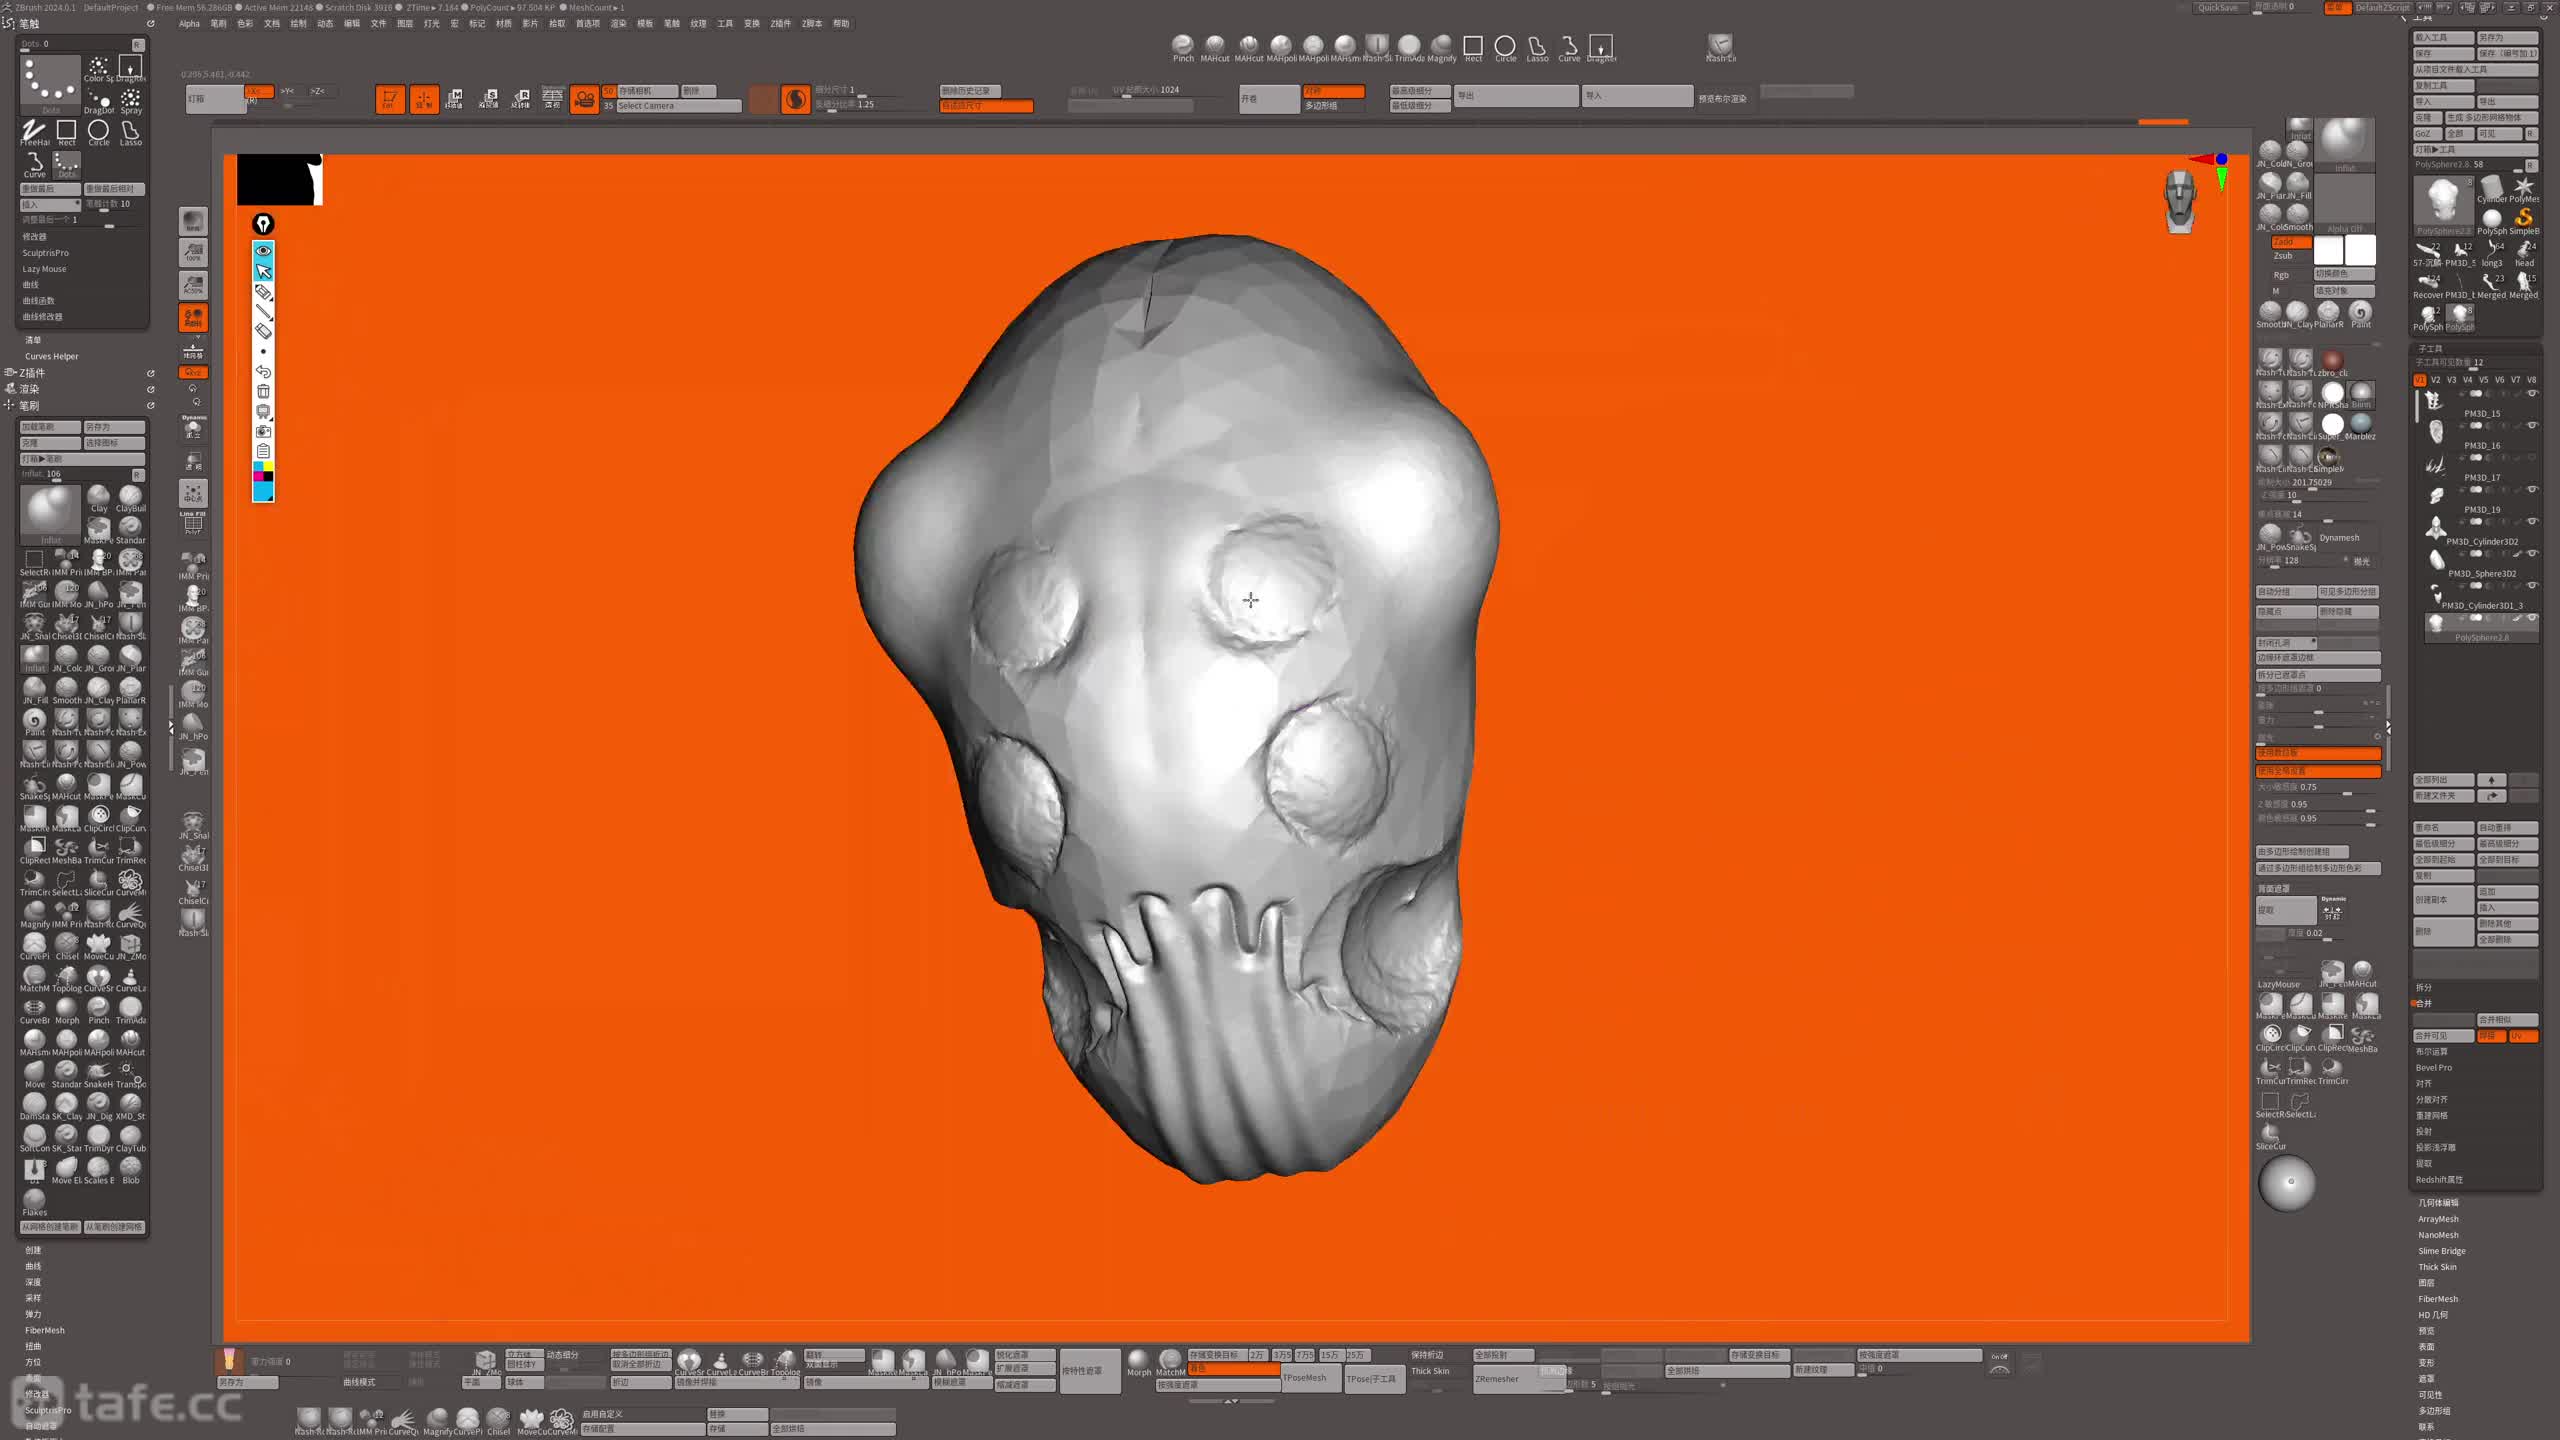This screenshot has width=2560, height=1440.
Task: Click the trash icon in canvas toolbar
Action: pyautogui.click(x=263, y=391)
